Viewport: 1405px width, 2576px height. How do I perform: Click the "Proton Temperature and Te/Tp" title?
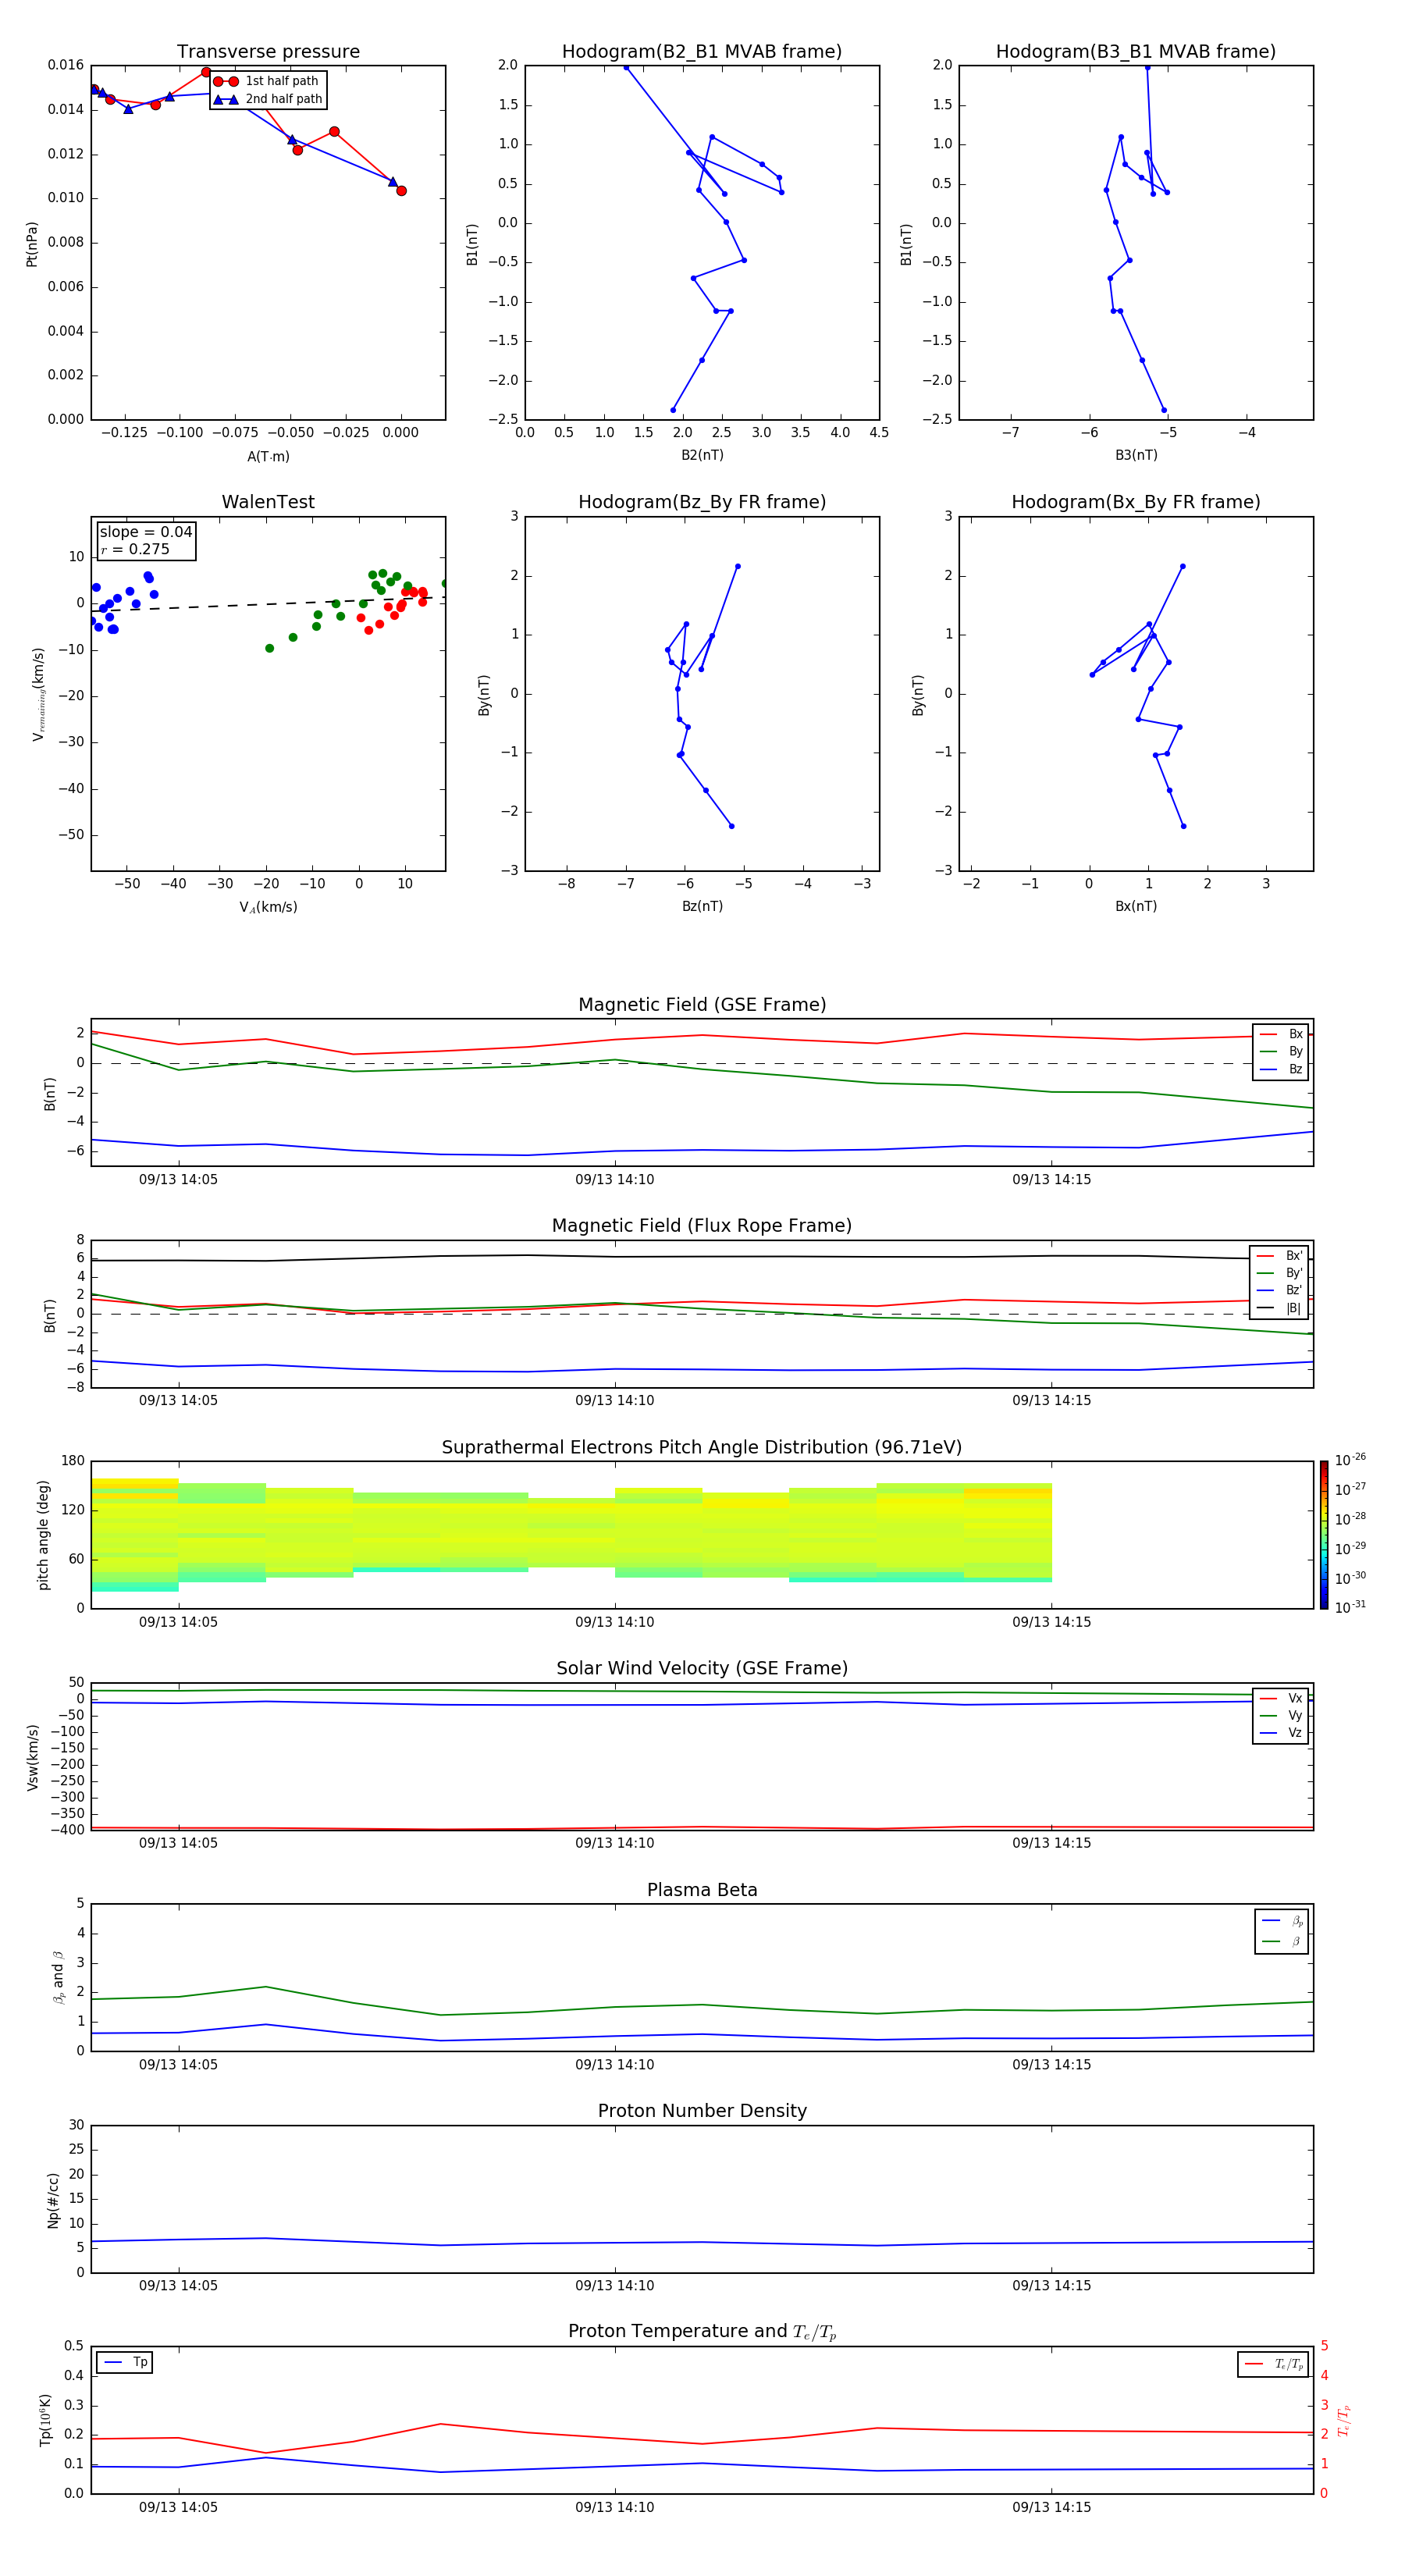[x=702, y=2332]
